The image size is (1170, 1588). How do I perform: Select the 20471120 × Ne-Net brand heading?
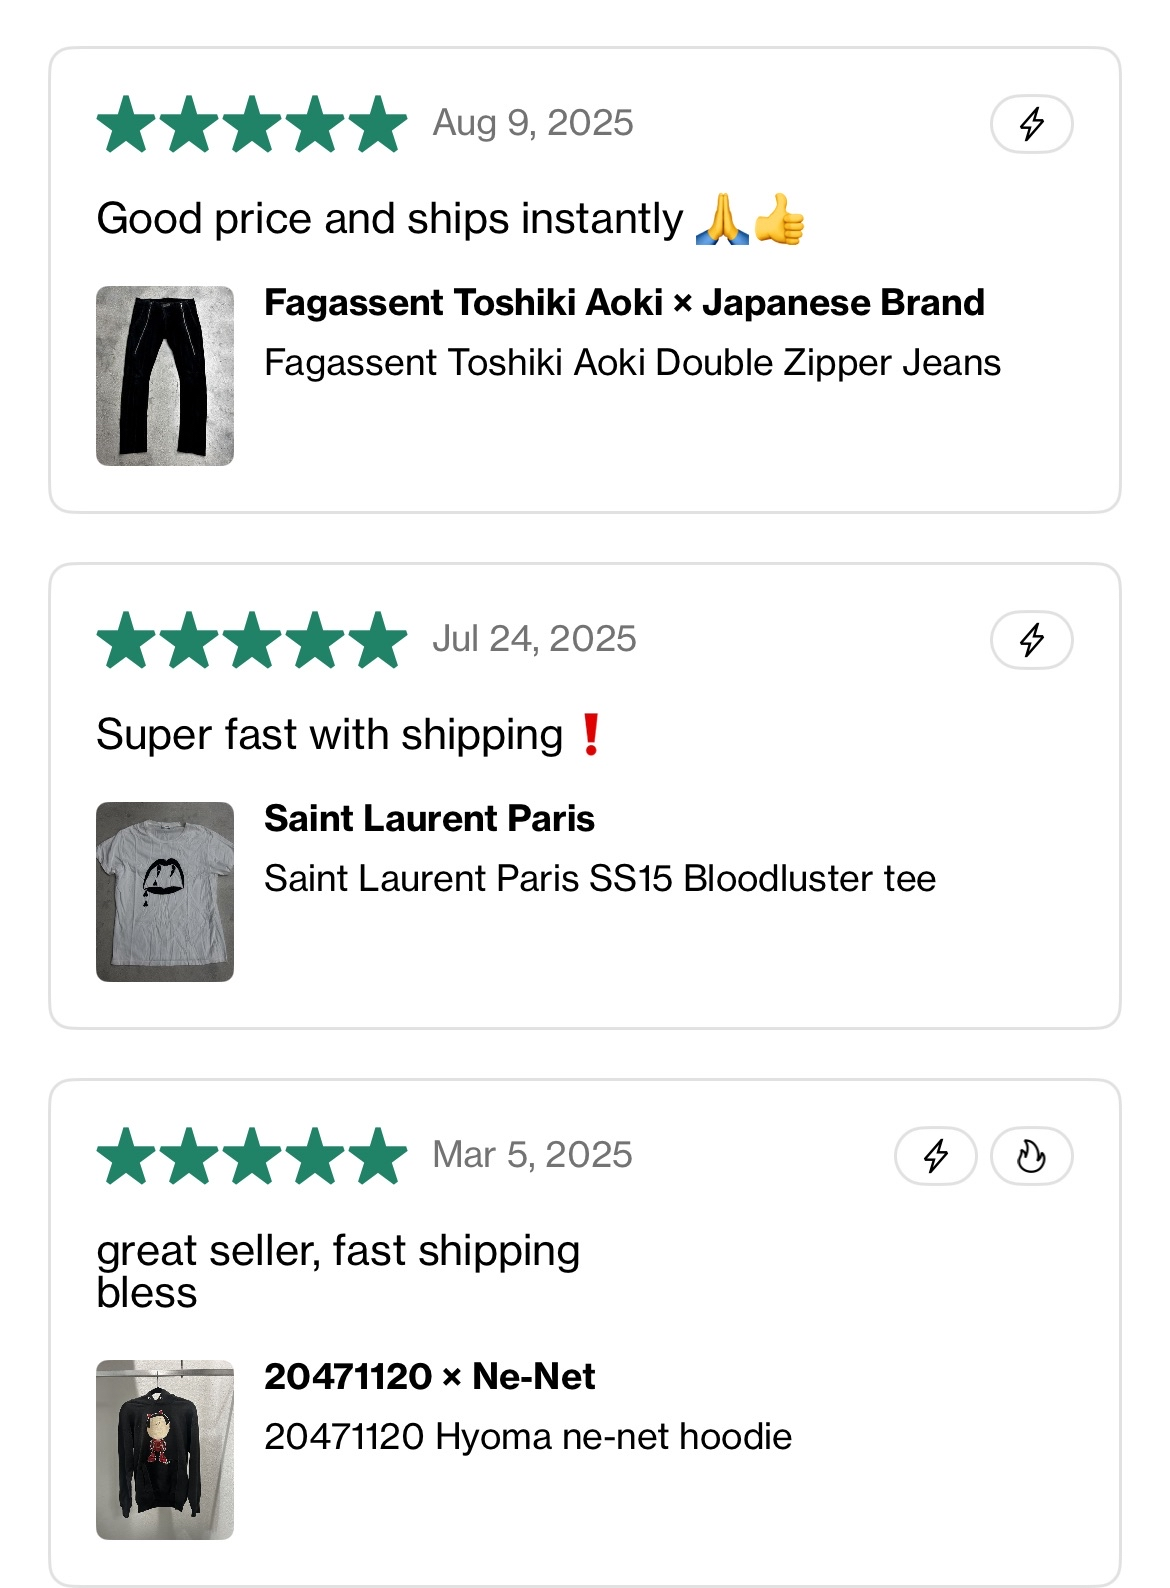click(x=429, y=1376)
